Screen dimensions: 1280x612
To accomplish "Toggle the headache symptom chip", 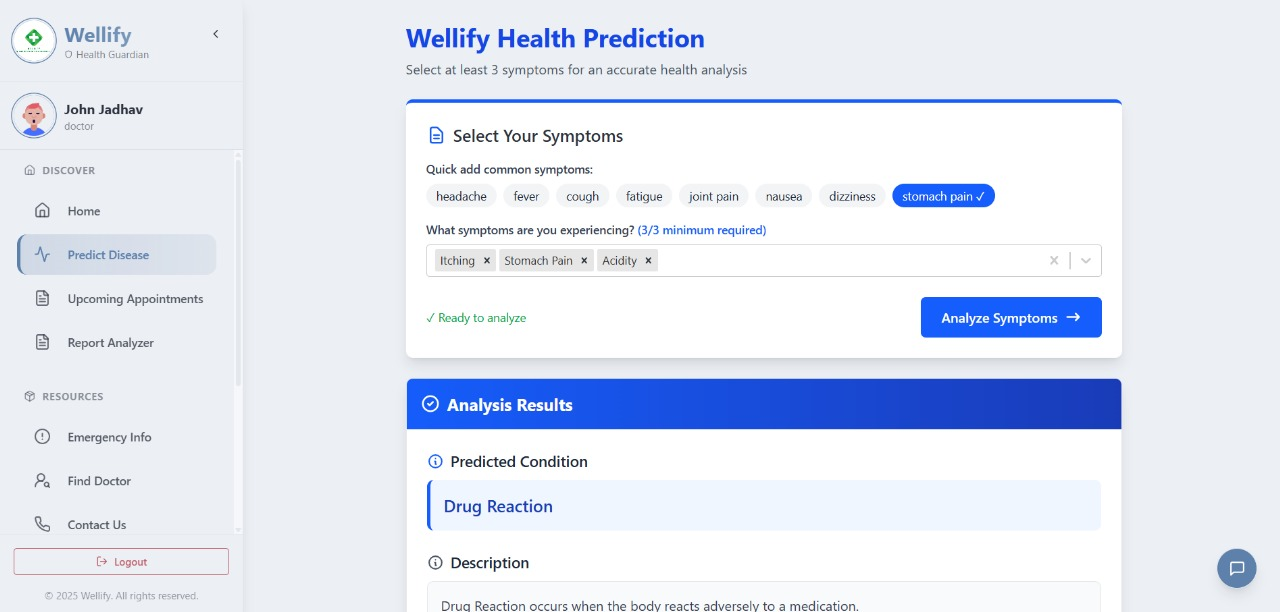I will coord(461,196).
